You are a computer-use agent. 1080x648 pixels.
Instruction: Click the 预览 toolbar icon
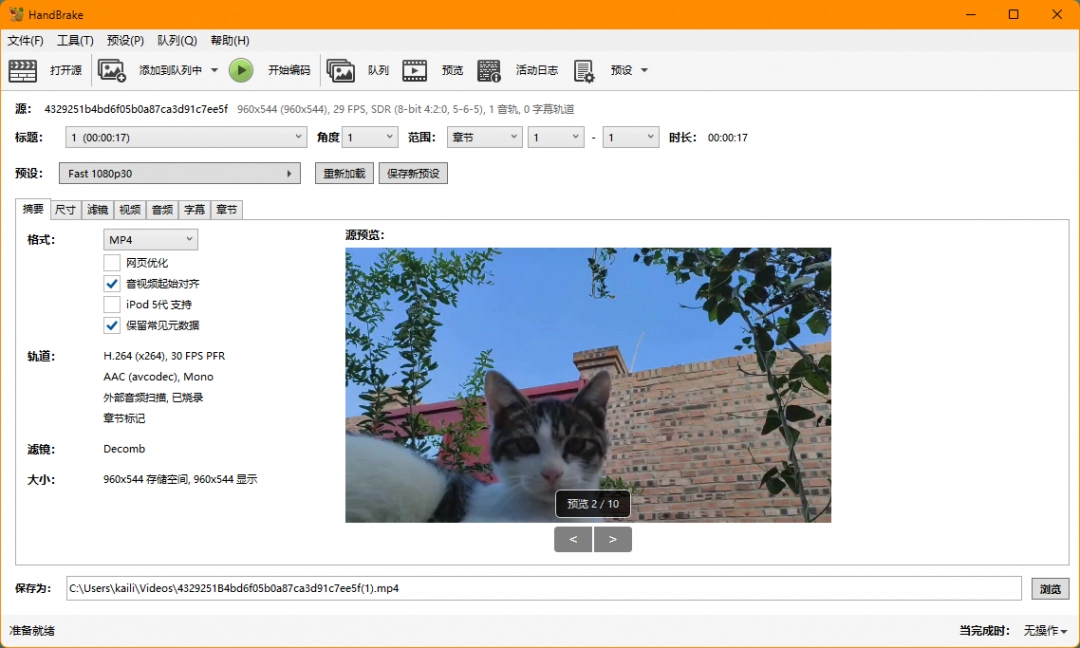coord(415,70)
